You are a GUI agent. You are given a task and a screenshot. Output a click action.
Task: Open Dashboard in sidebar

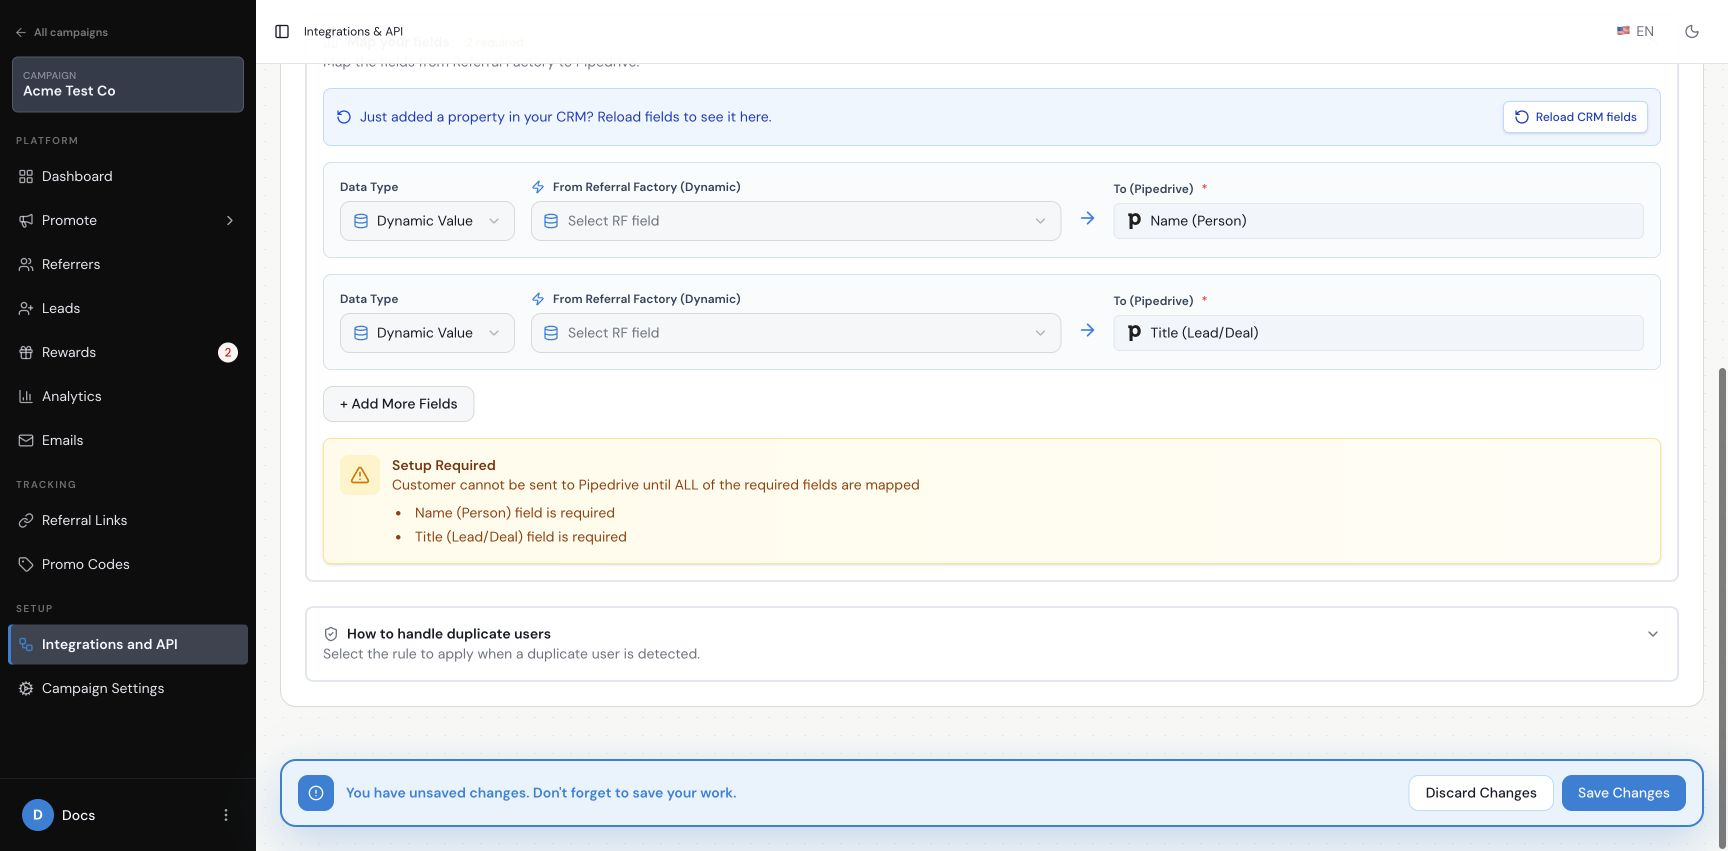128,176
